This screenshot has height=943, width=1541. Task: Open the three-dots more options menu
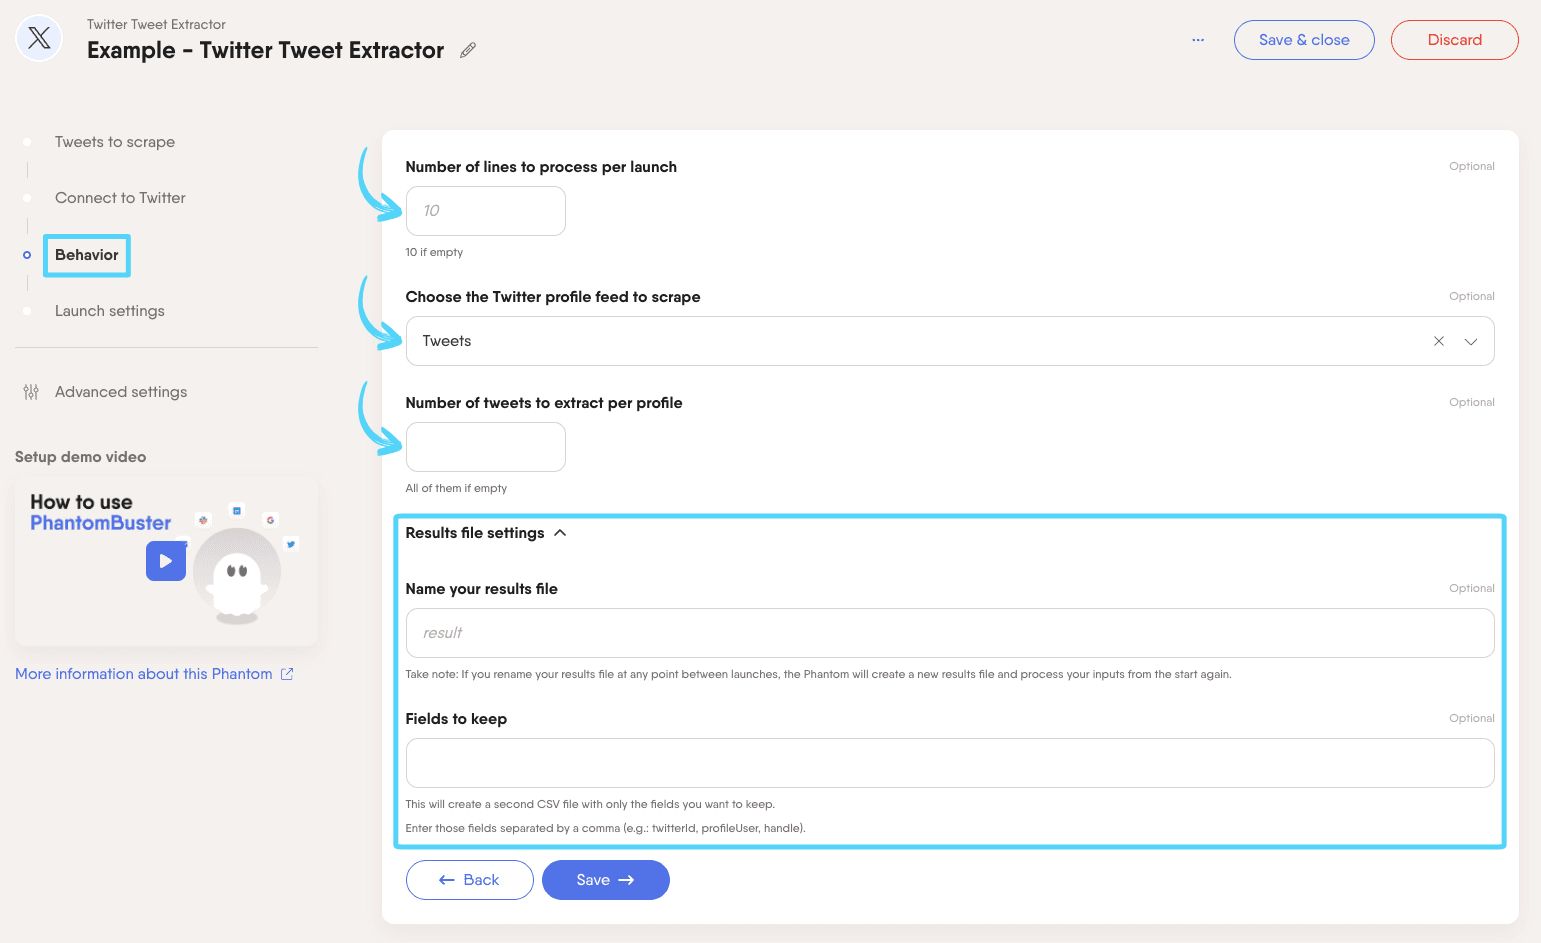(1198, 40)
